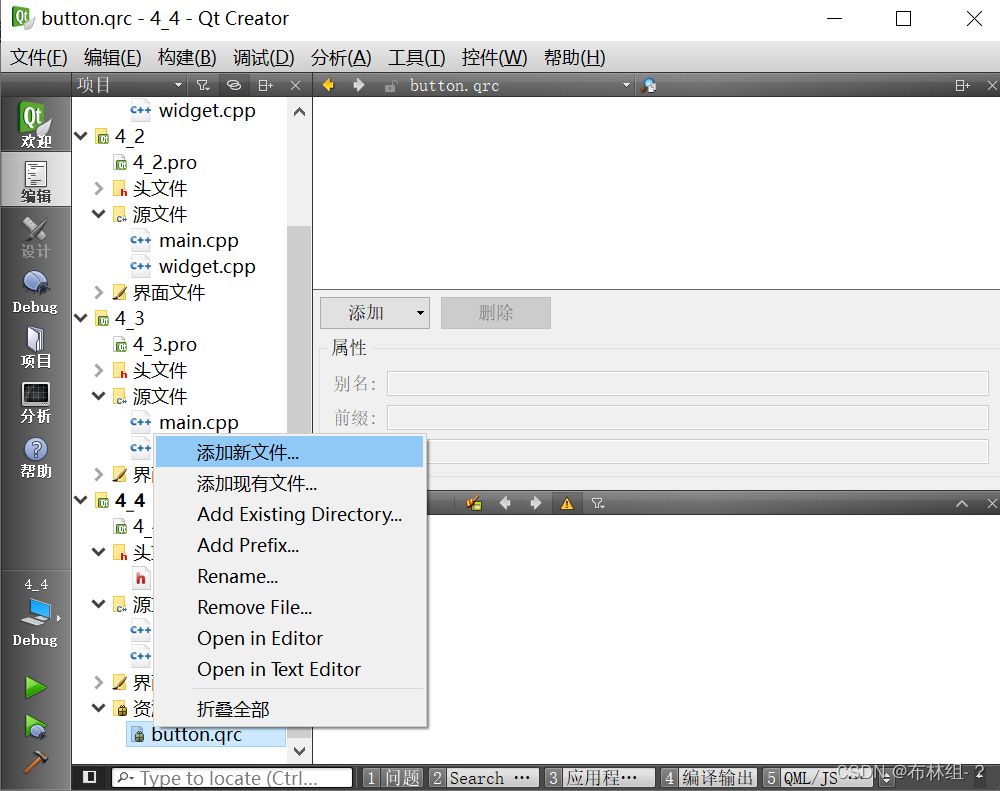
Task: Switch to 设计 (Design) mode
Action: click(35, 237)
